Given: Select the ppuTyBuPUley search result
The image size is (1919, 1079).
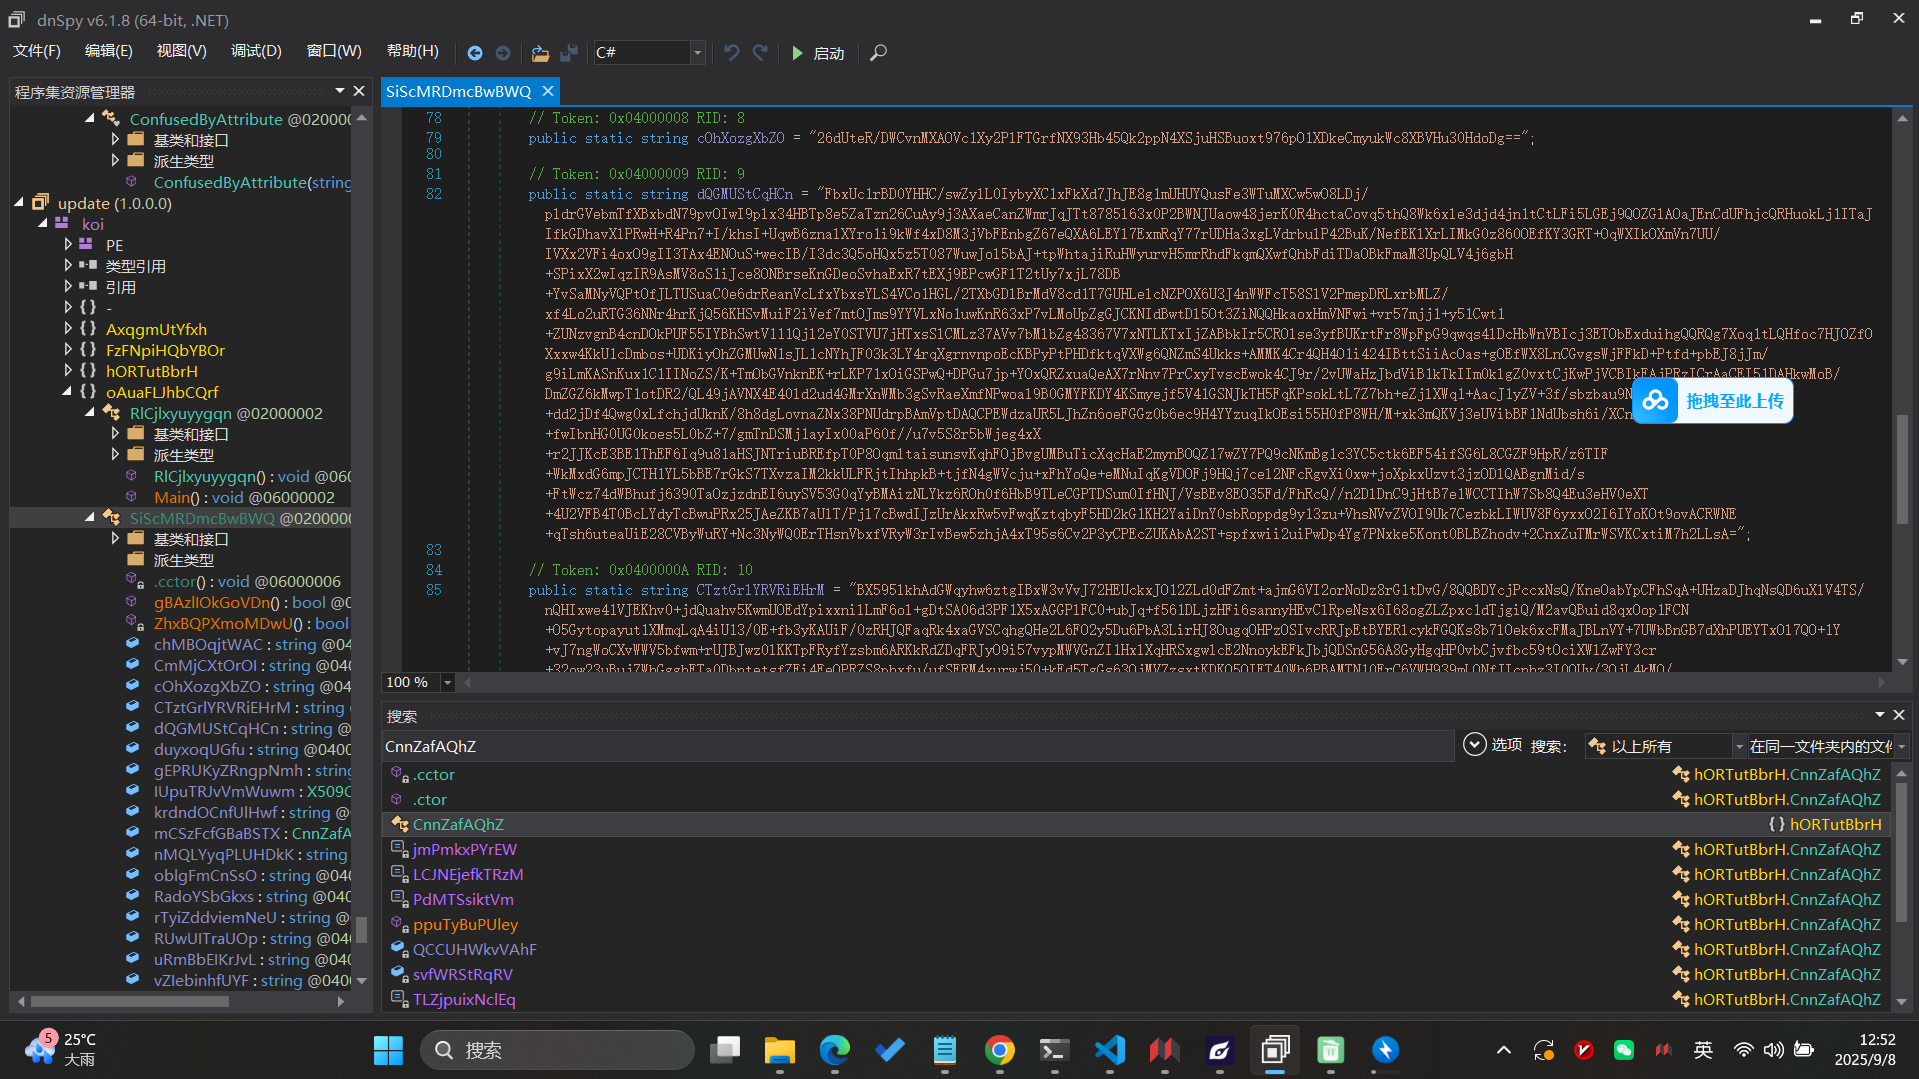Looking at the screenshot, I should click(x=1136, y=924).
